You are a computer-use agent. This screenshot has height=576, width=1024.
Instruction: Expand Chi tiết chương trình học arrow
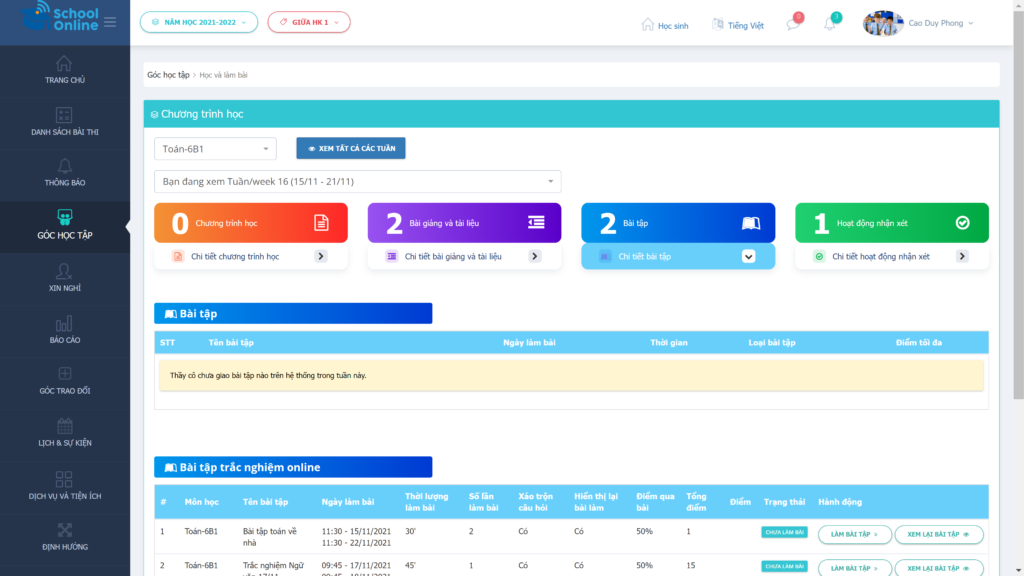pos(321,257)
